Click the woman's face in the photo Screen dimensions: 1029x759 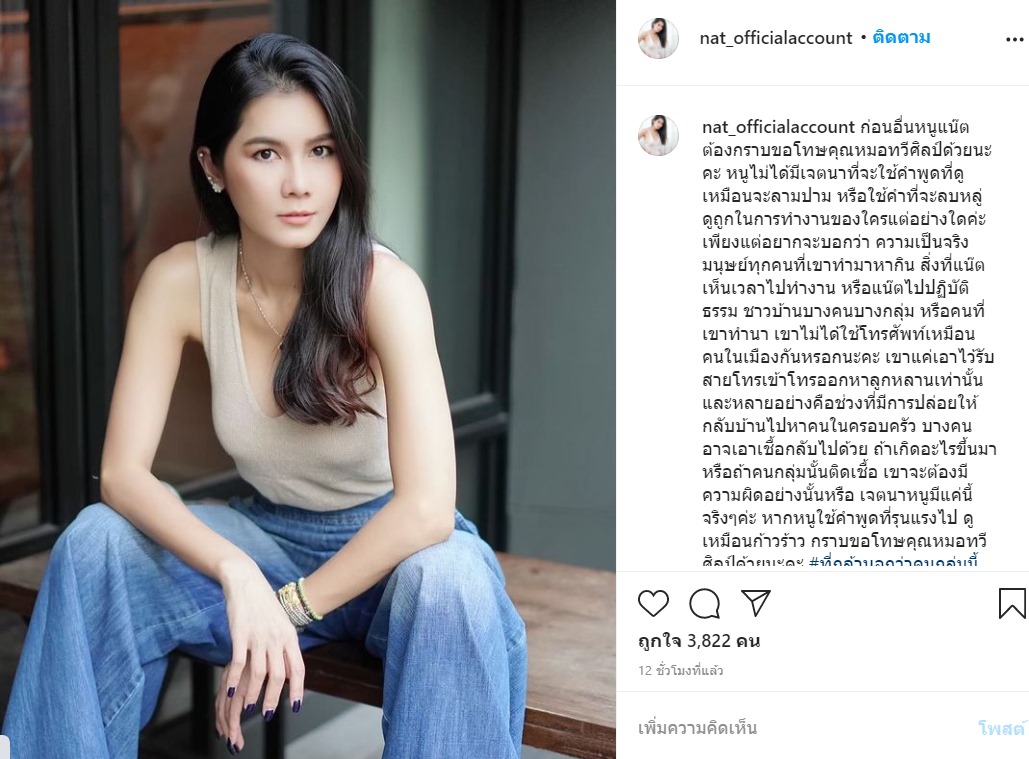pos(291,174)
